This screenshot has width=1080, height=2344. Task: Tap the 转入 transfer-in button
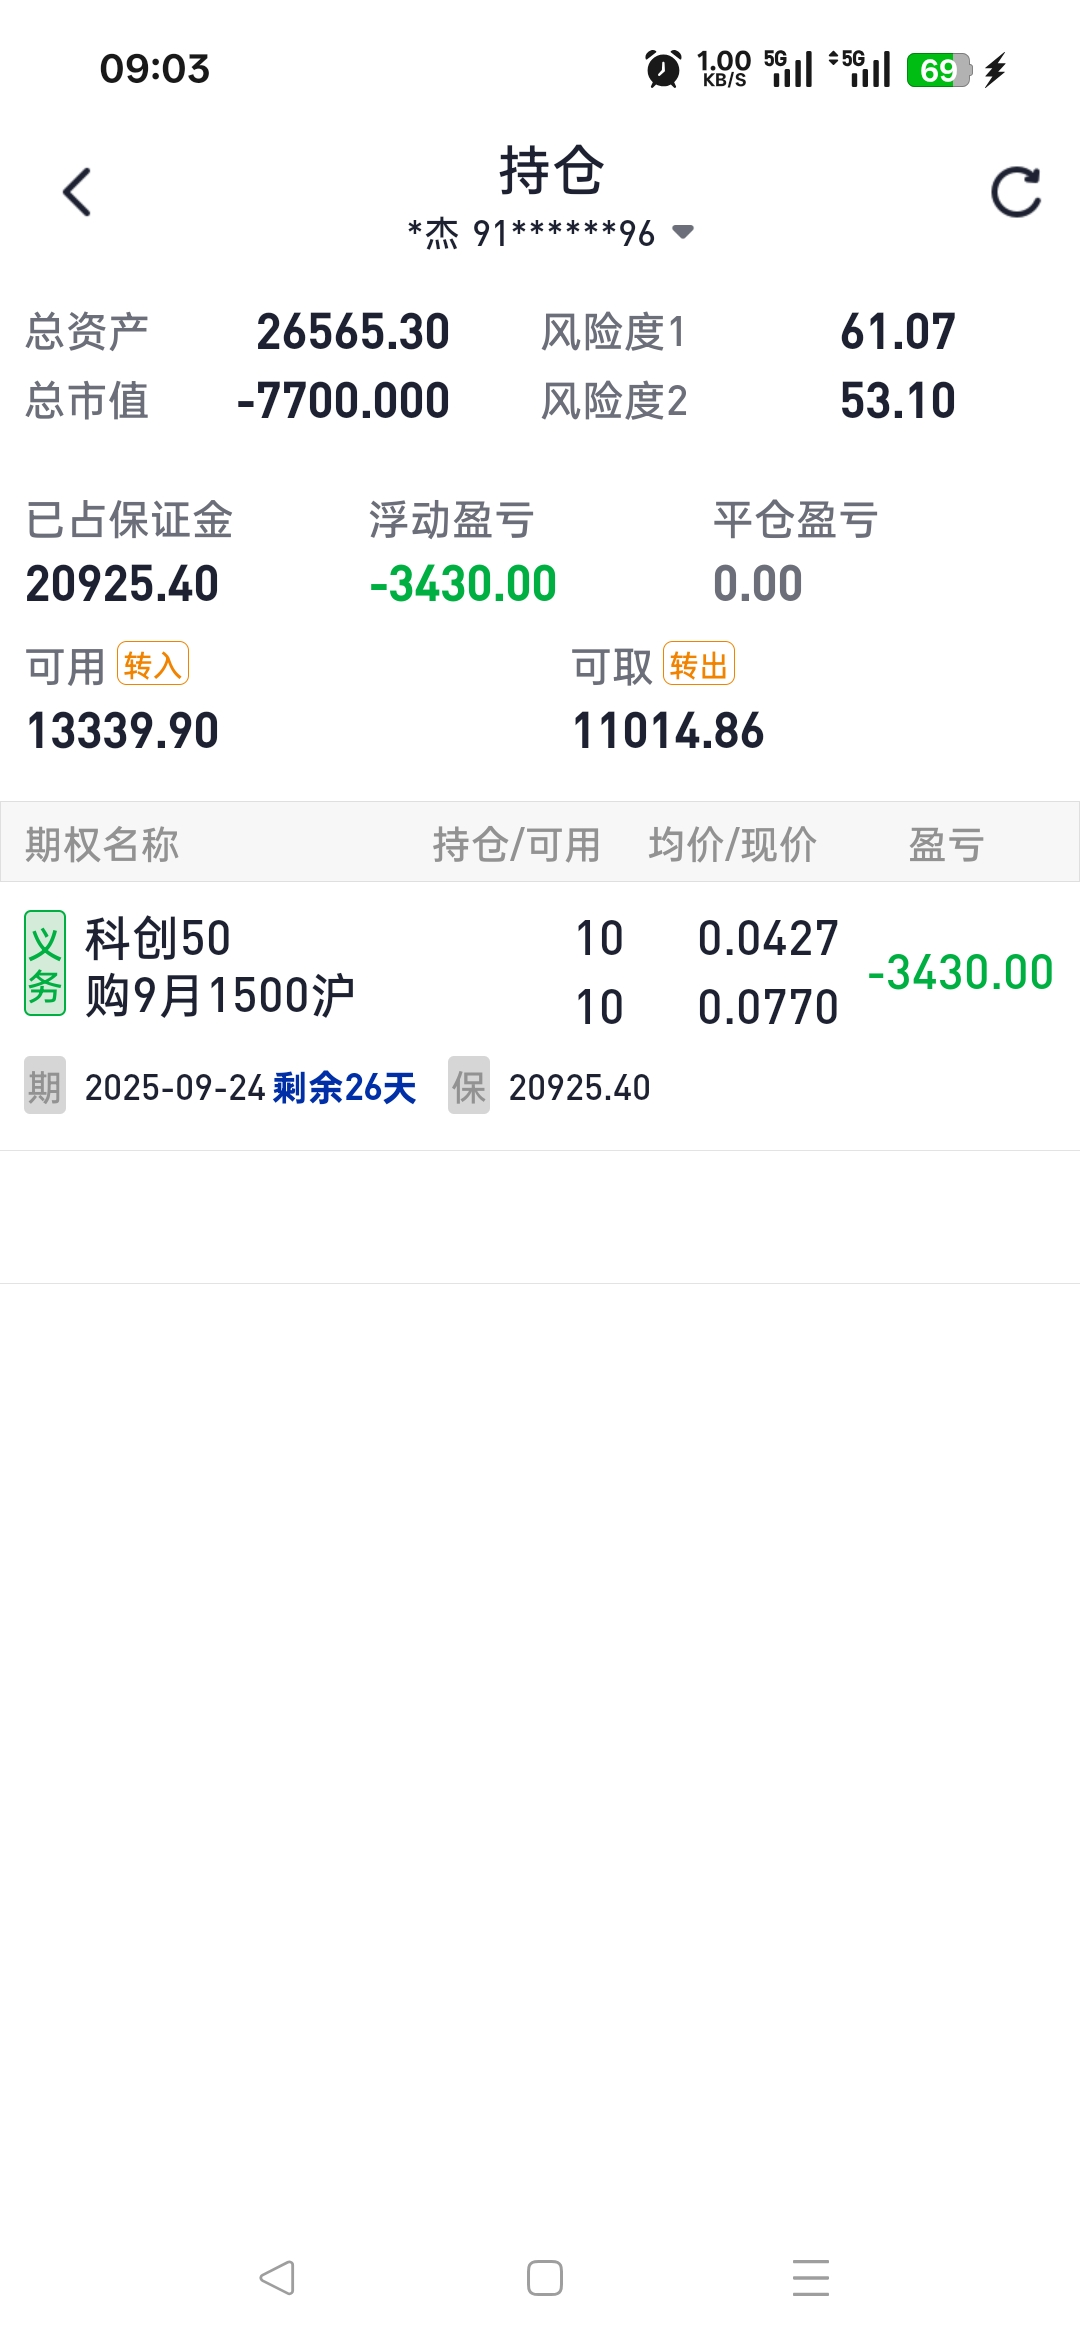[153, 664]
